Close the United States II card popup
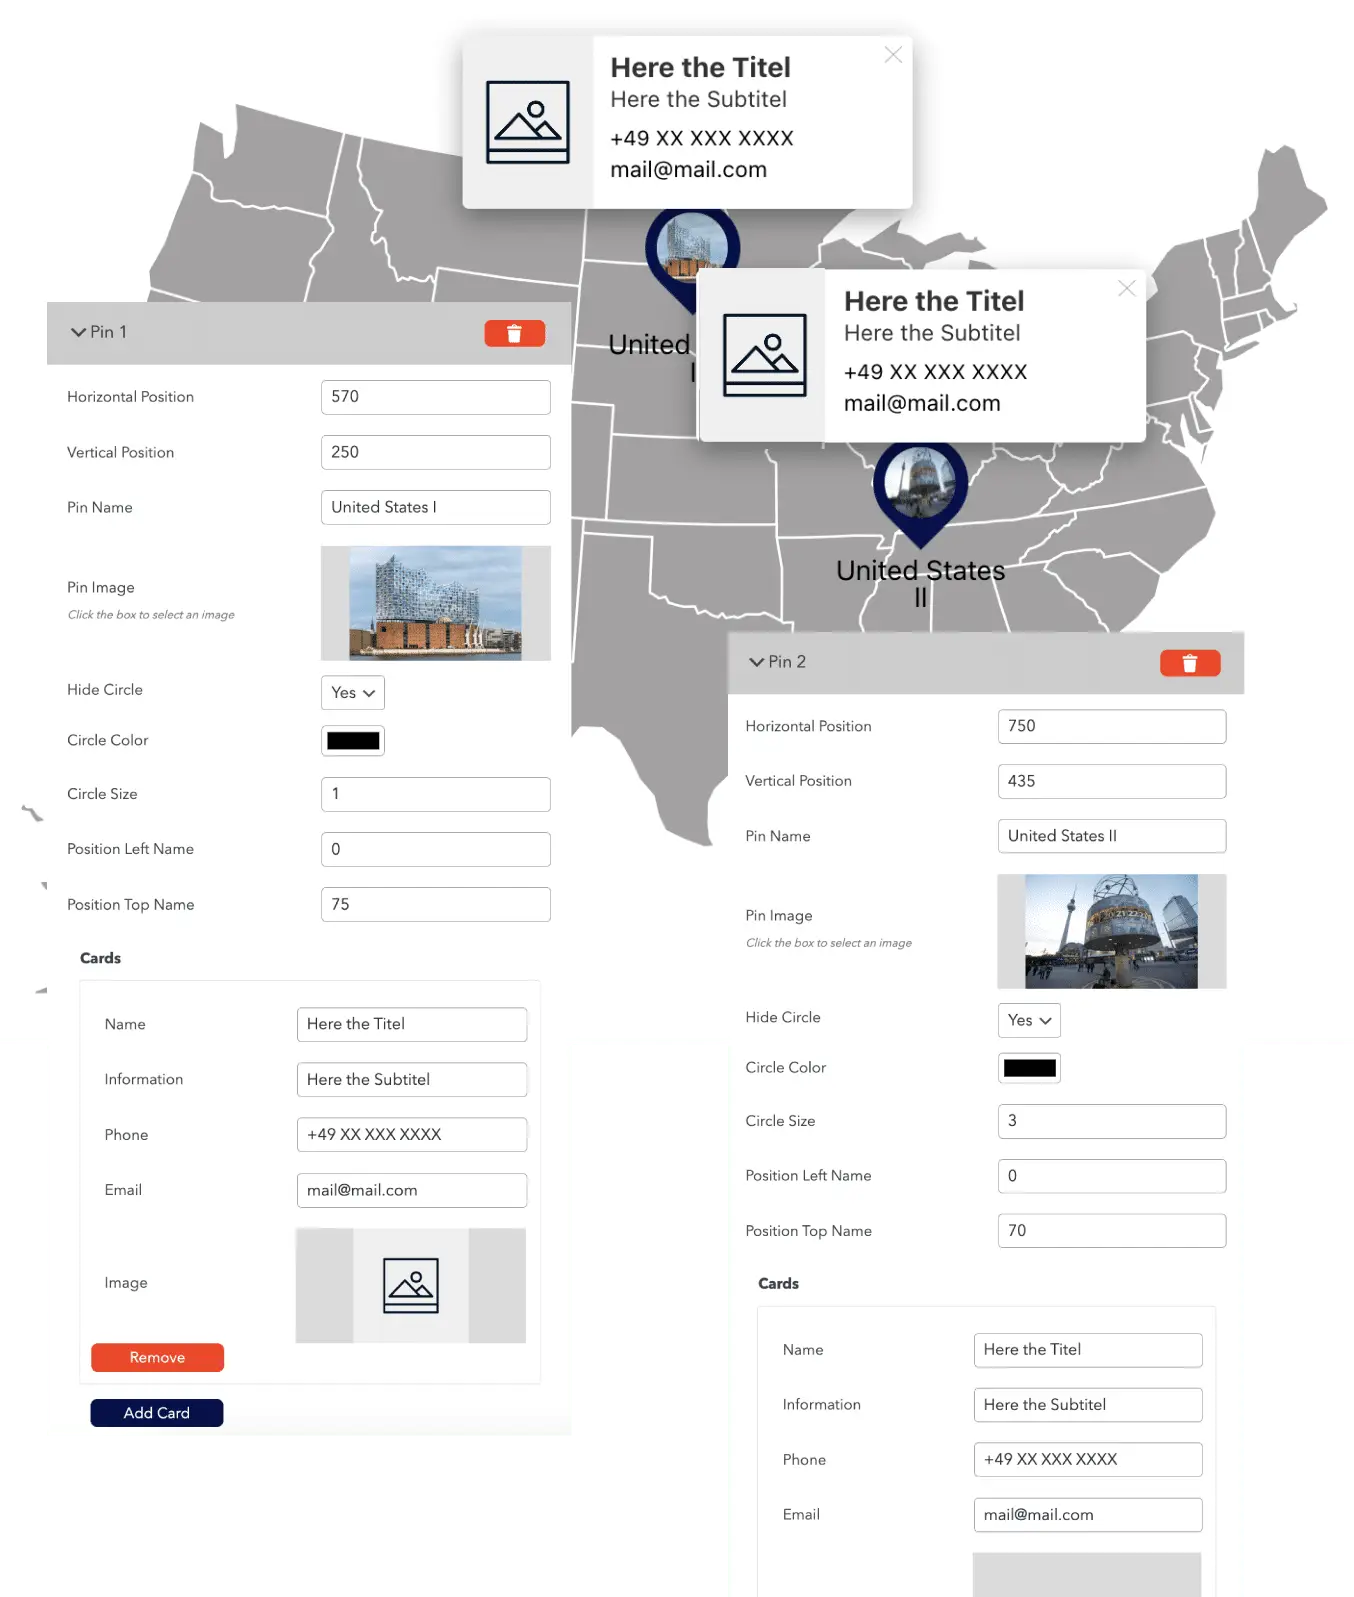The width and height of the screenshot is (1354, 1597). click(1127, 288)
